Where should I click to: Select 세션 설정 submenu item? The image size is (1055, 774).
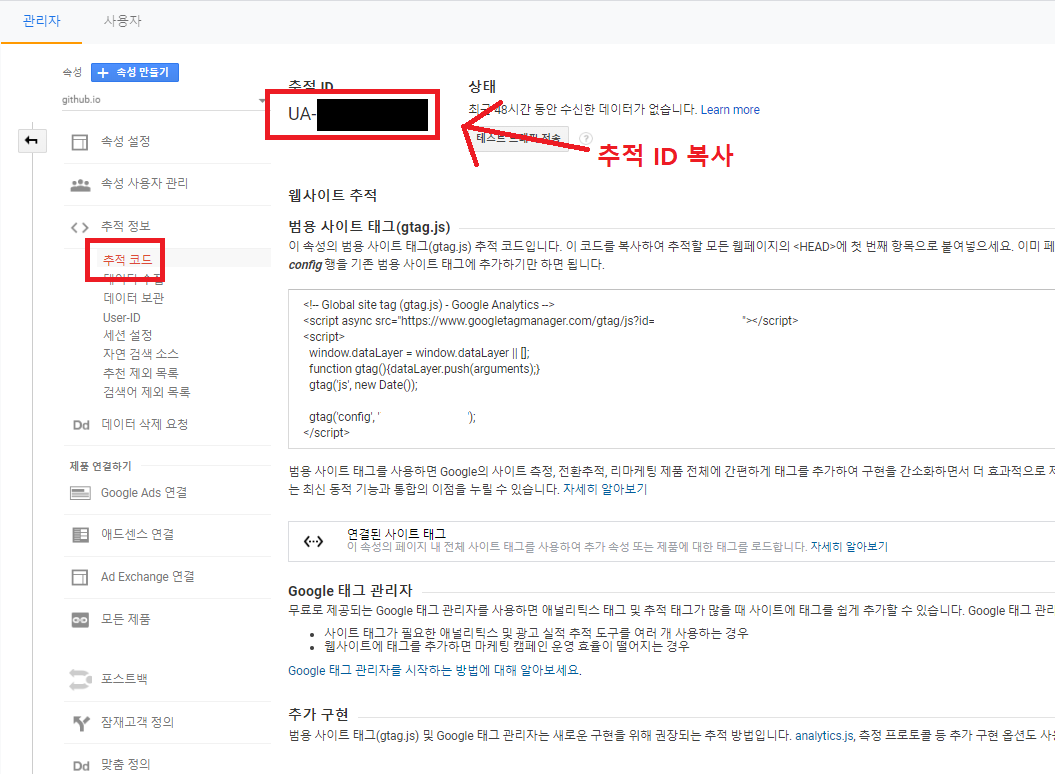[127, 335]
